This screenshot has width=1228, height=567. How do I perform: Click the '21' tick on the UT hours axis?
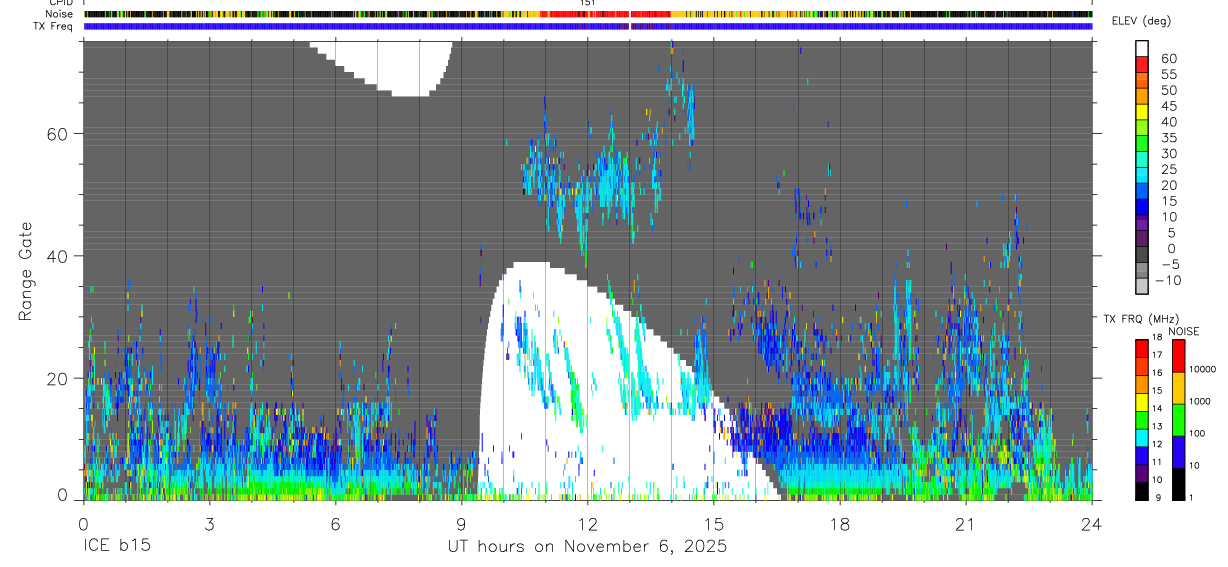tap(966, 523)
